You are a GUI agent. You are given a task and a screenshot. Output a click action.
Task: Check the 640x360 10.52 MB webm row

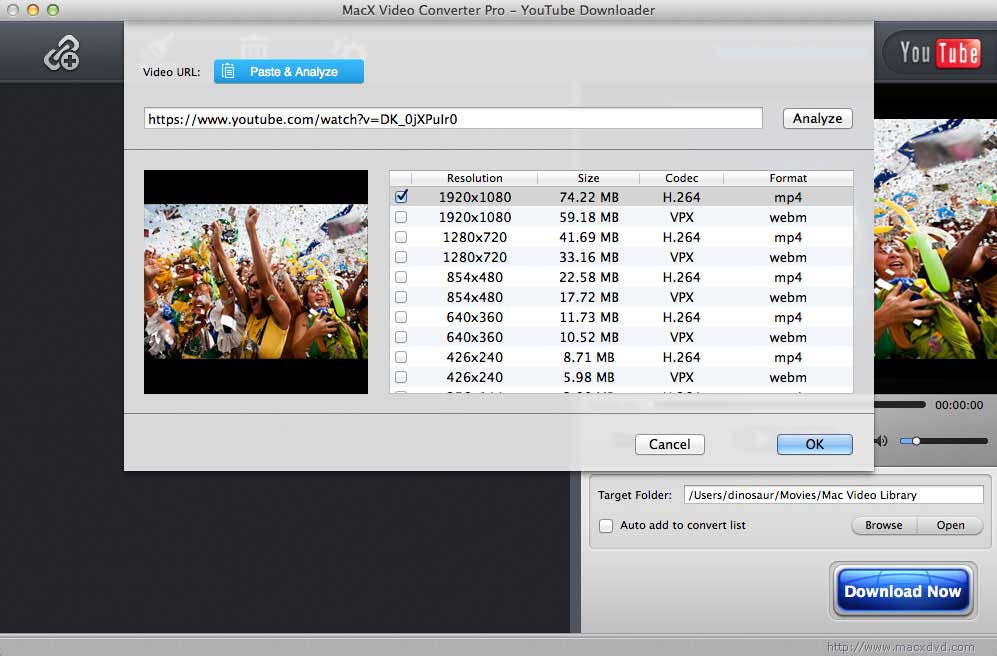tap(401, 337)
